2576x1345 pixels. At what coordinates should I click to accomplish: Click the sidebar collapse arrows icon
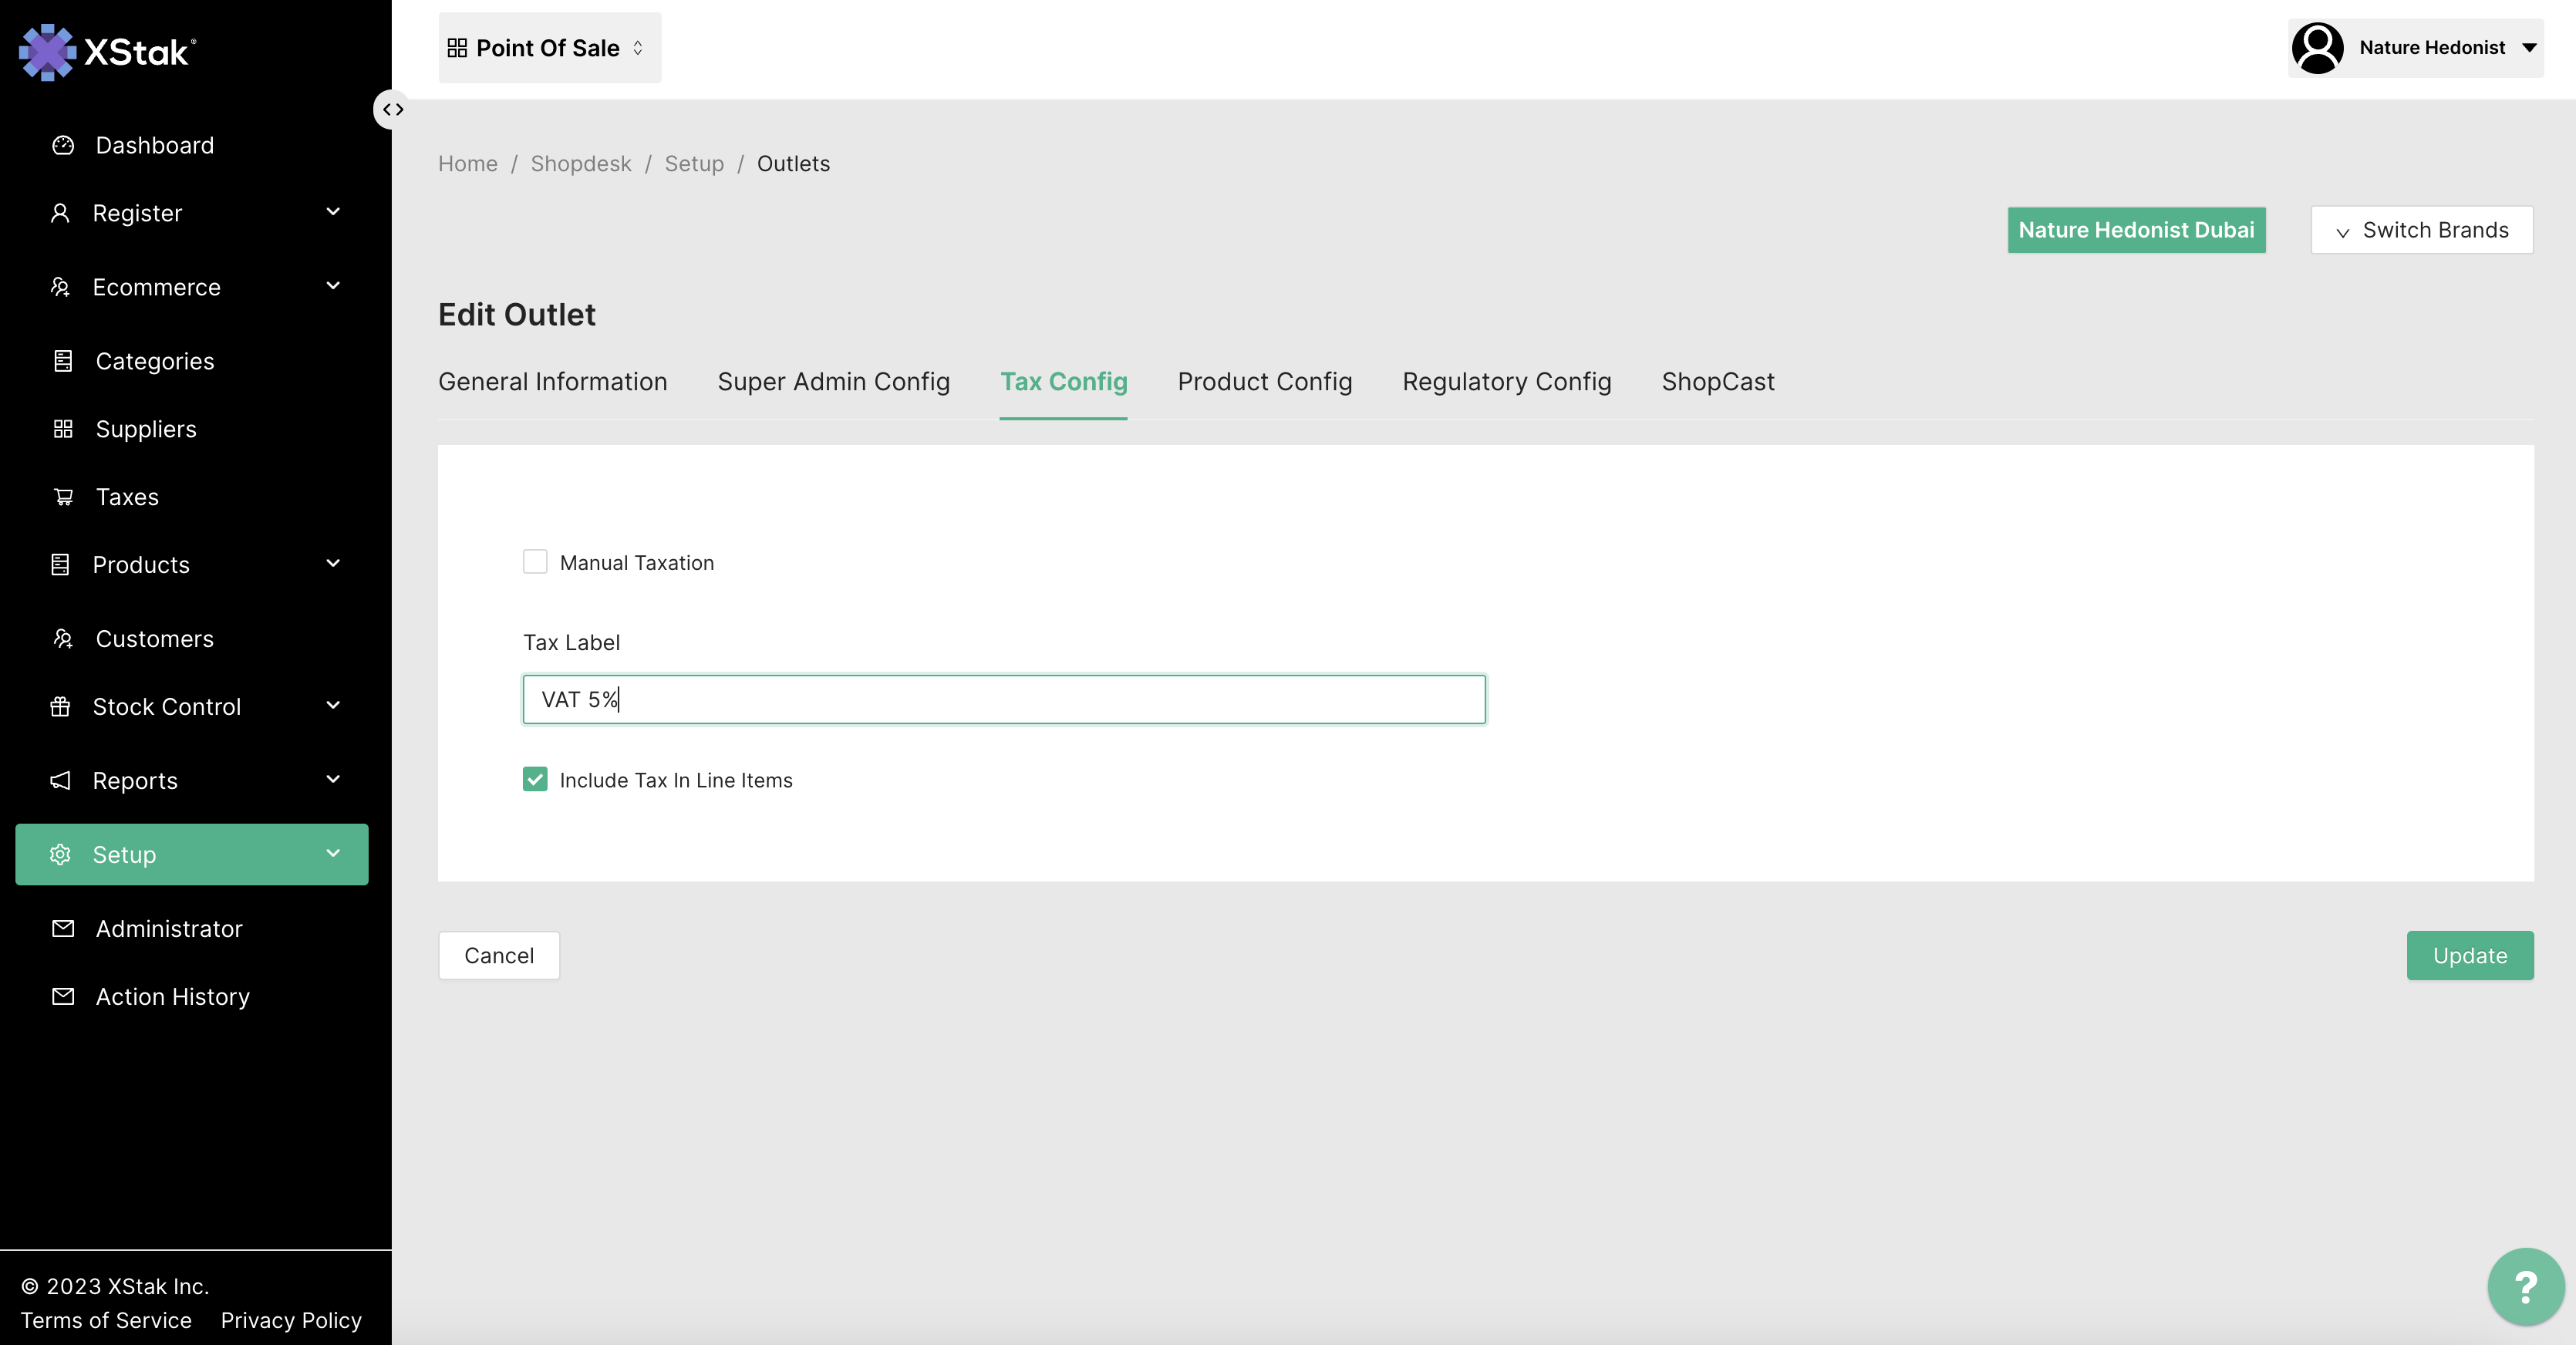(392, 109)
